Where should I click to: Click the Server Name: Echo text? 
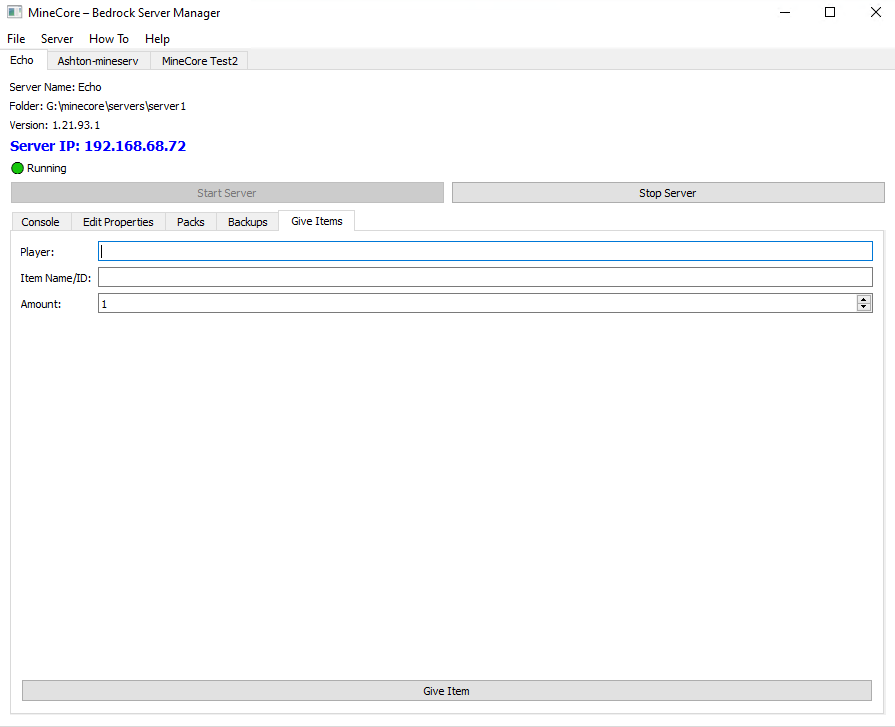tap(55, 87)
